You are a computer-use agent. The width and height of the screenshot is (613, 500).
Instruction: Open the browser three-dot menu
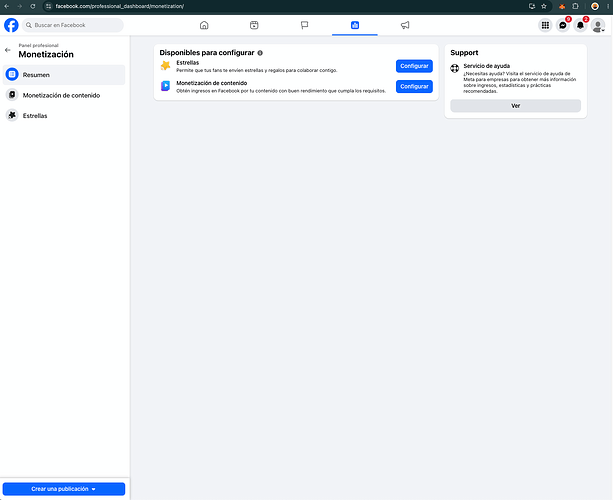(x=608, y=6)
